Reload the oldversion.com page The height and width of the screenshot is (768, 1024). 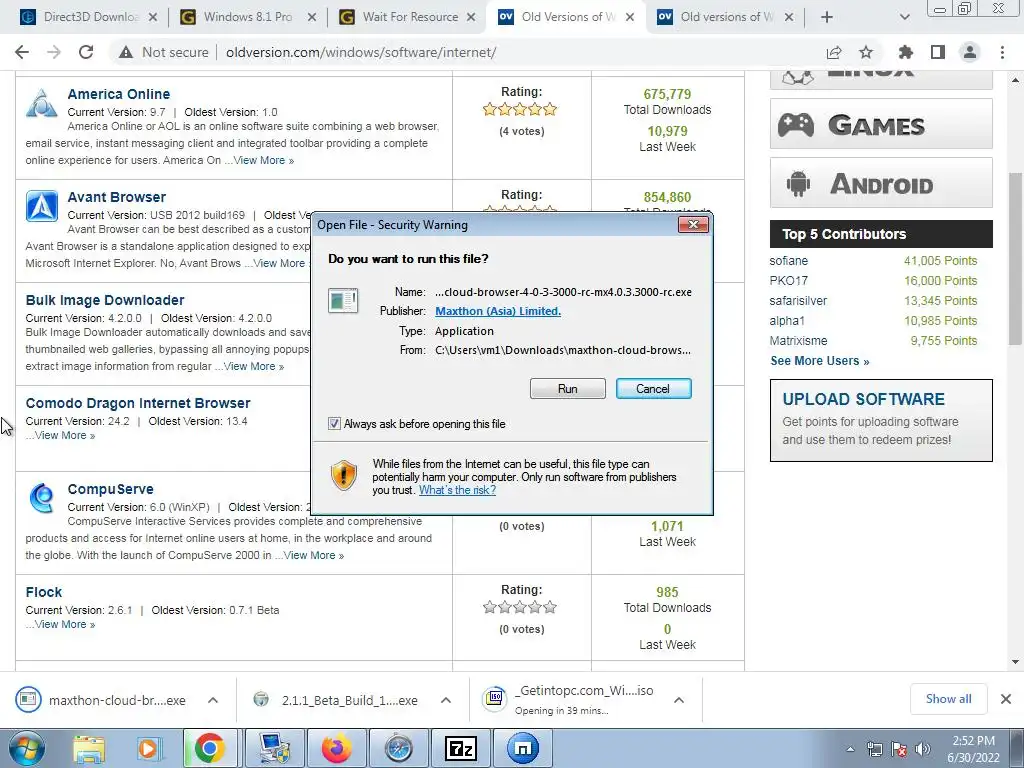(x=86, y=52)
